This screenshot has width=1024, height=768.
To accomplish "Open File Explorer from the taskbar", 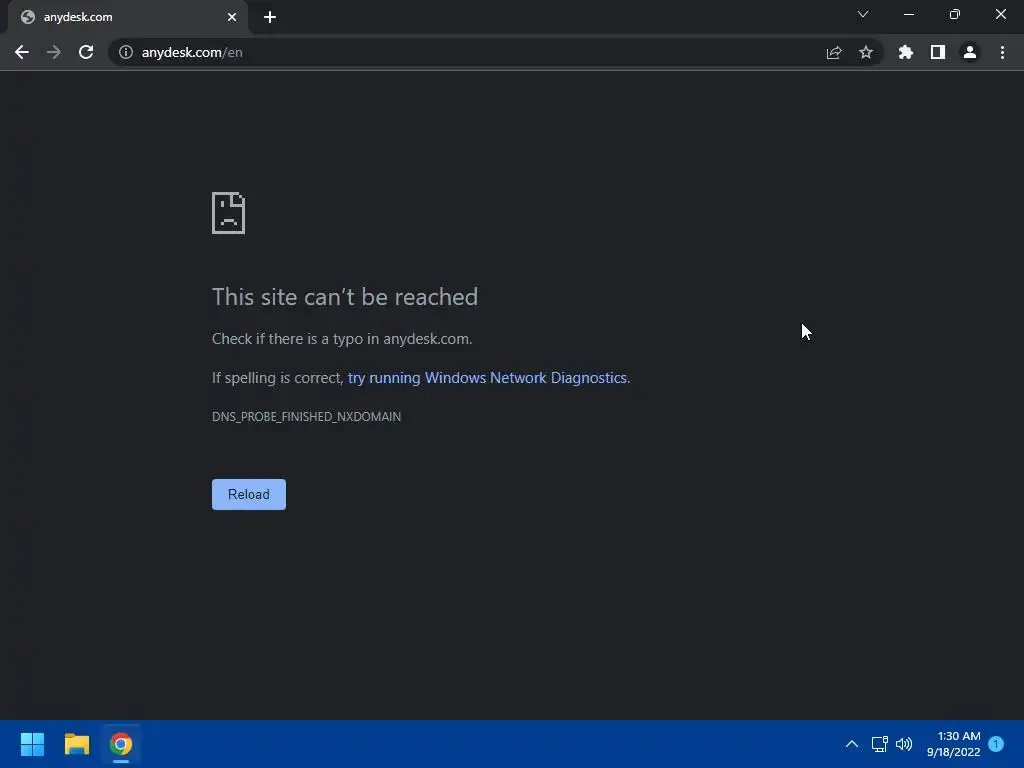I will pos(76,744).
